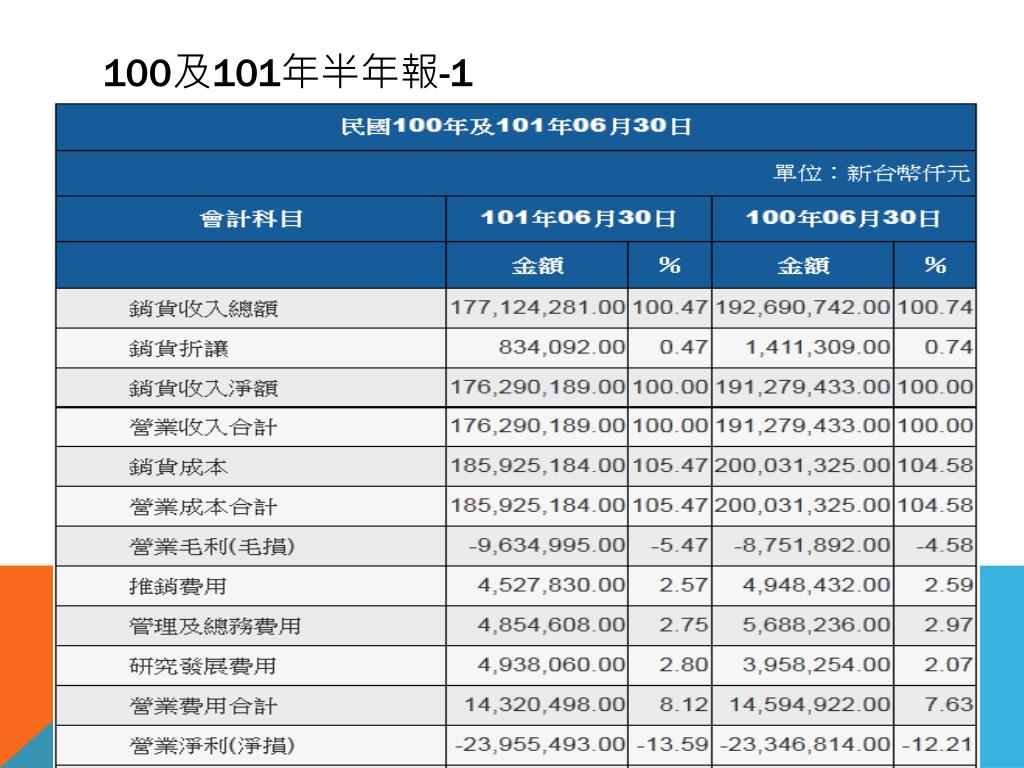
Task: Select the 銷貨收入淨額 row label
Action: coord(203,388)
